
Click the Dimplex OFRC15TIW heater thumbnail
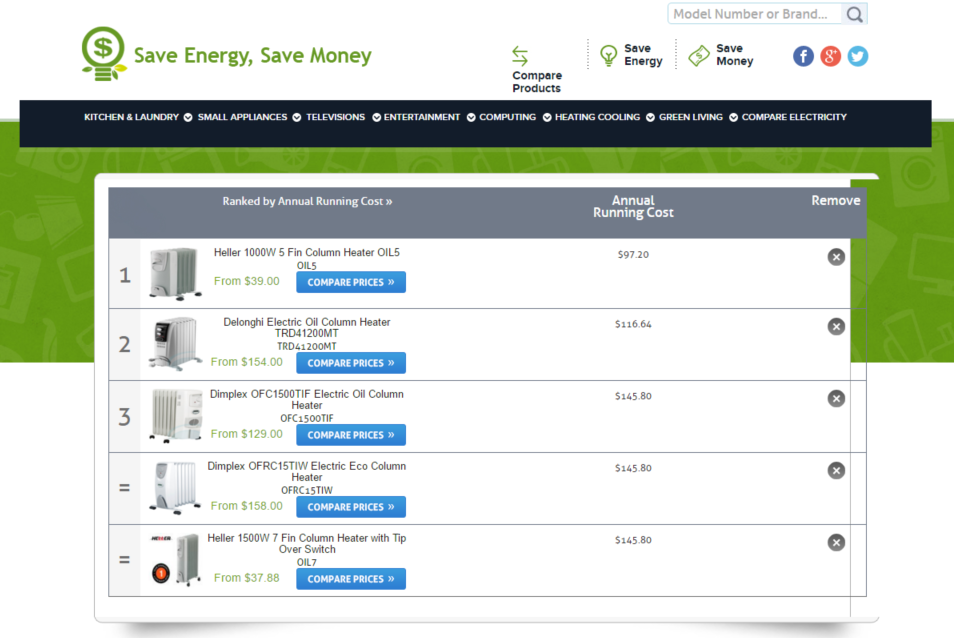click(176, 488)
